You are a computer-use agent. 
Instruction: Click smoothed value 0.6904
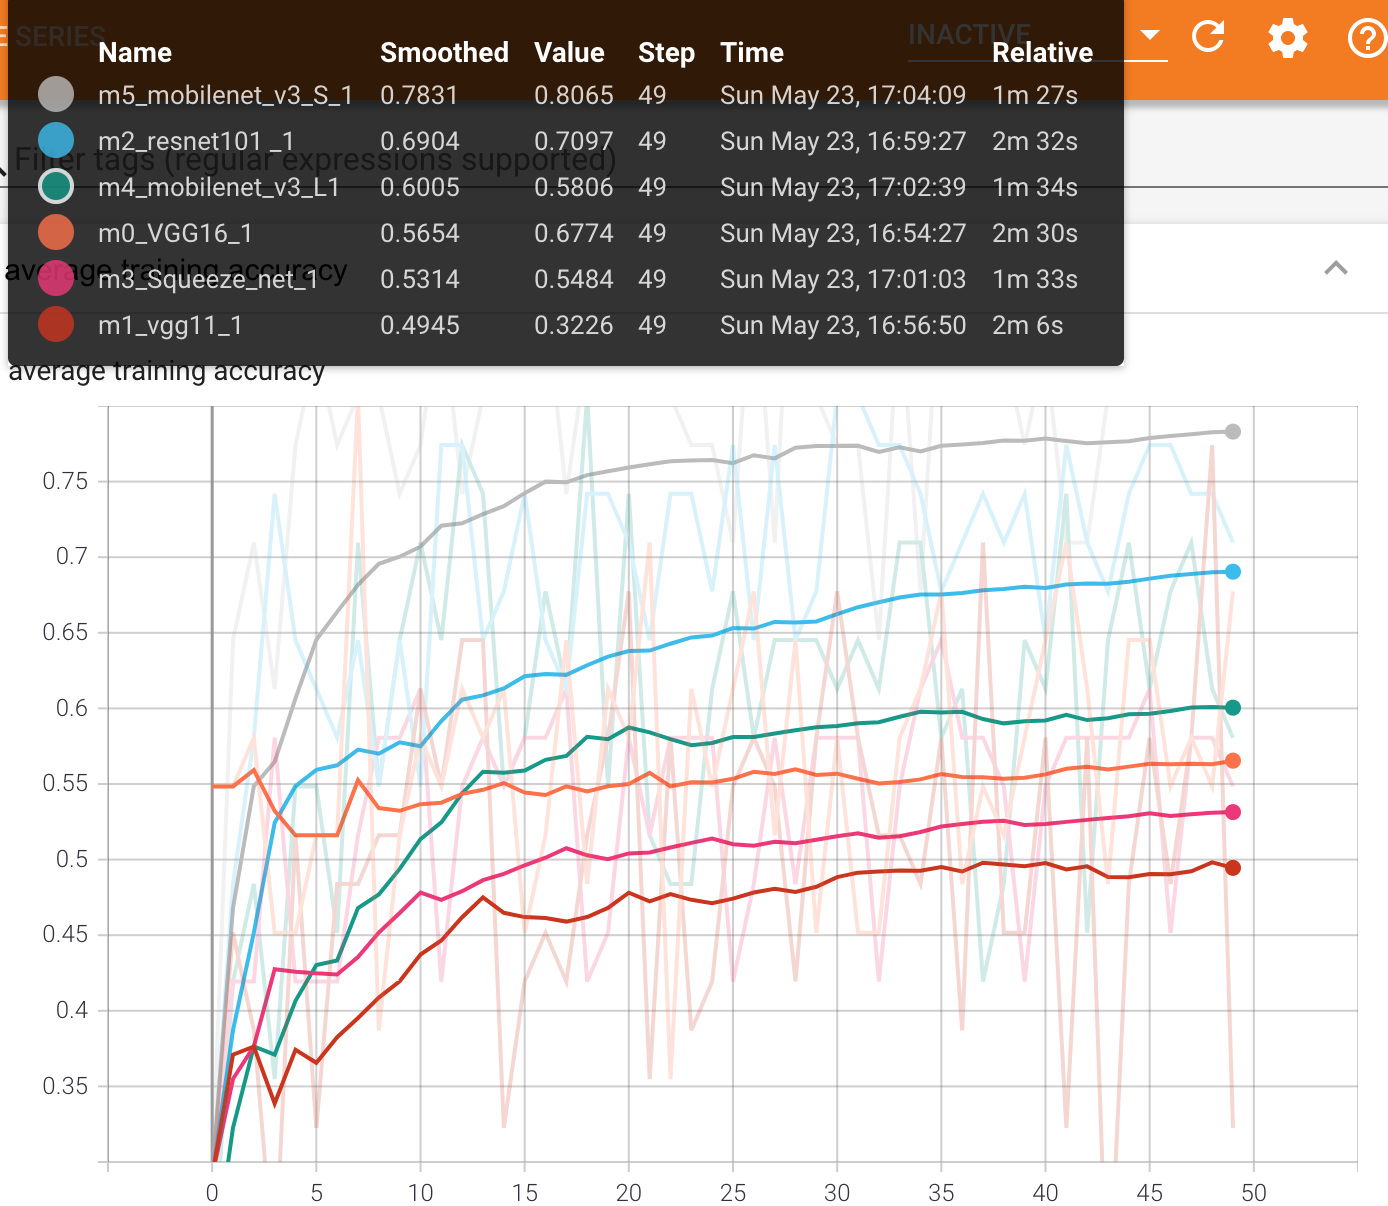(419, 141)
